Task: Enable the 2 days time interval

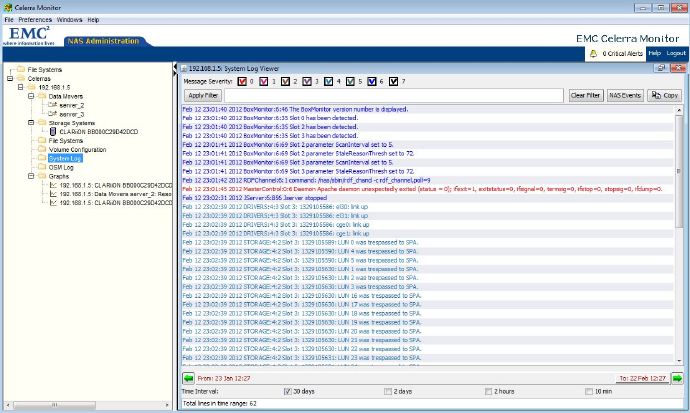Action: [x=388, y=391]
